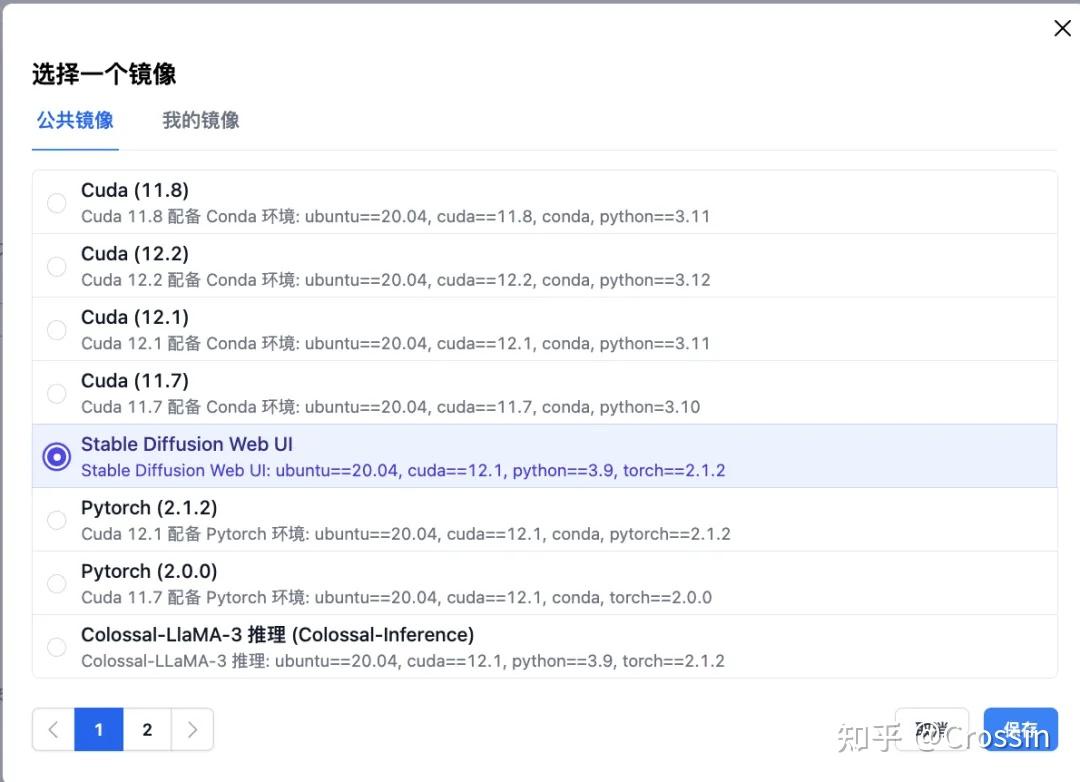Go to previous page arrow
The width and height of the screenshot is (1080, 782).
[x=54, y=730]
